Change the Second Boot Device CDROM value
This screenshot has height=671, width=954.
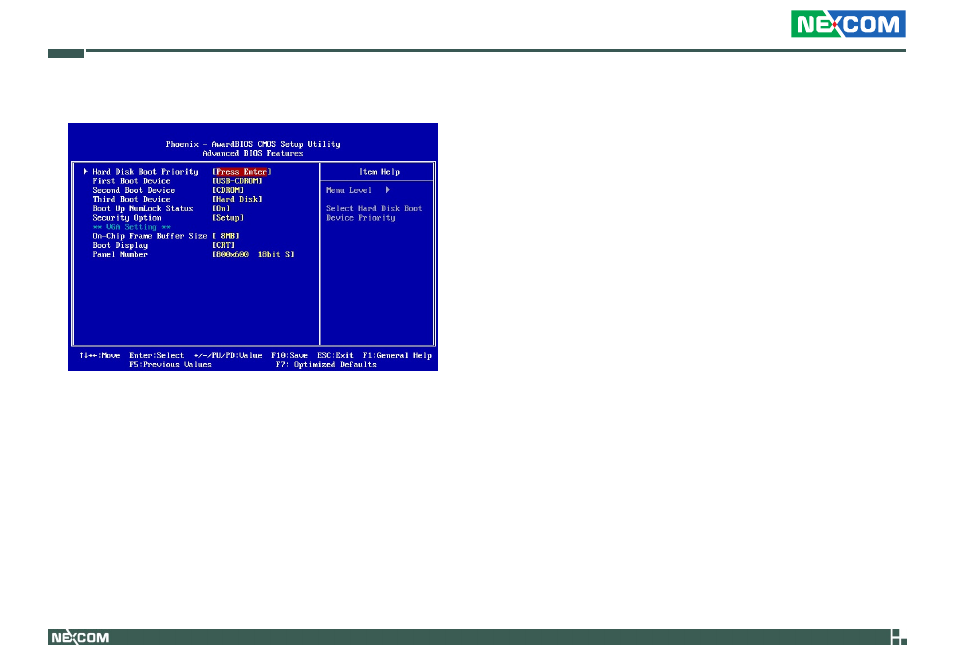[x=228, y=190]
